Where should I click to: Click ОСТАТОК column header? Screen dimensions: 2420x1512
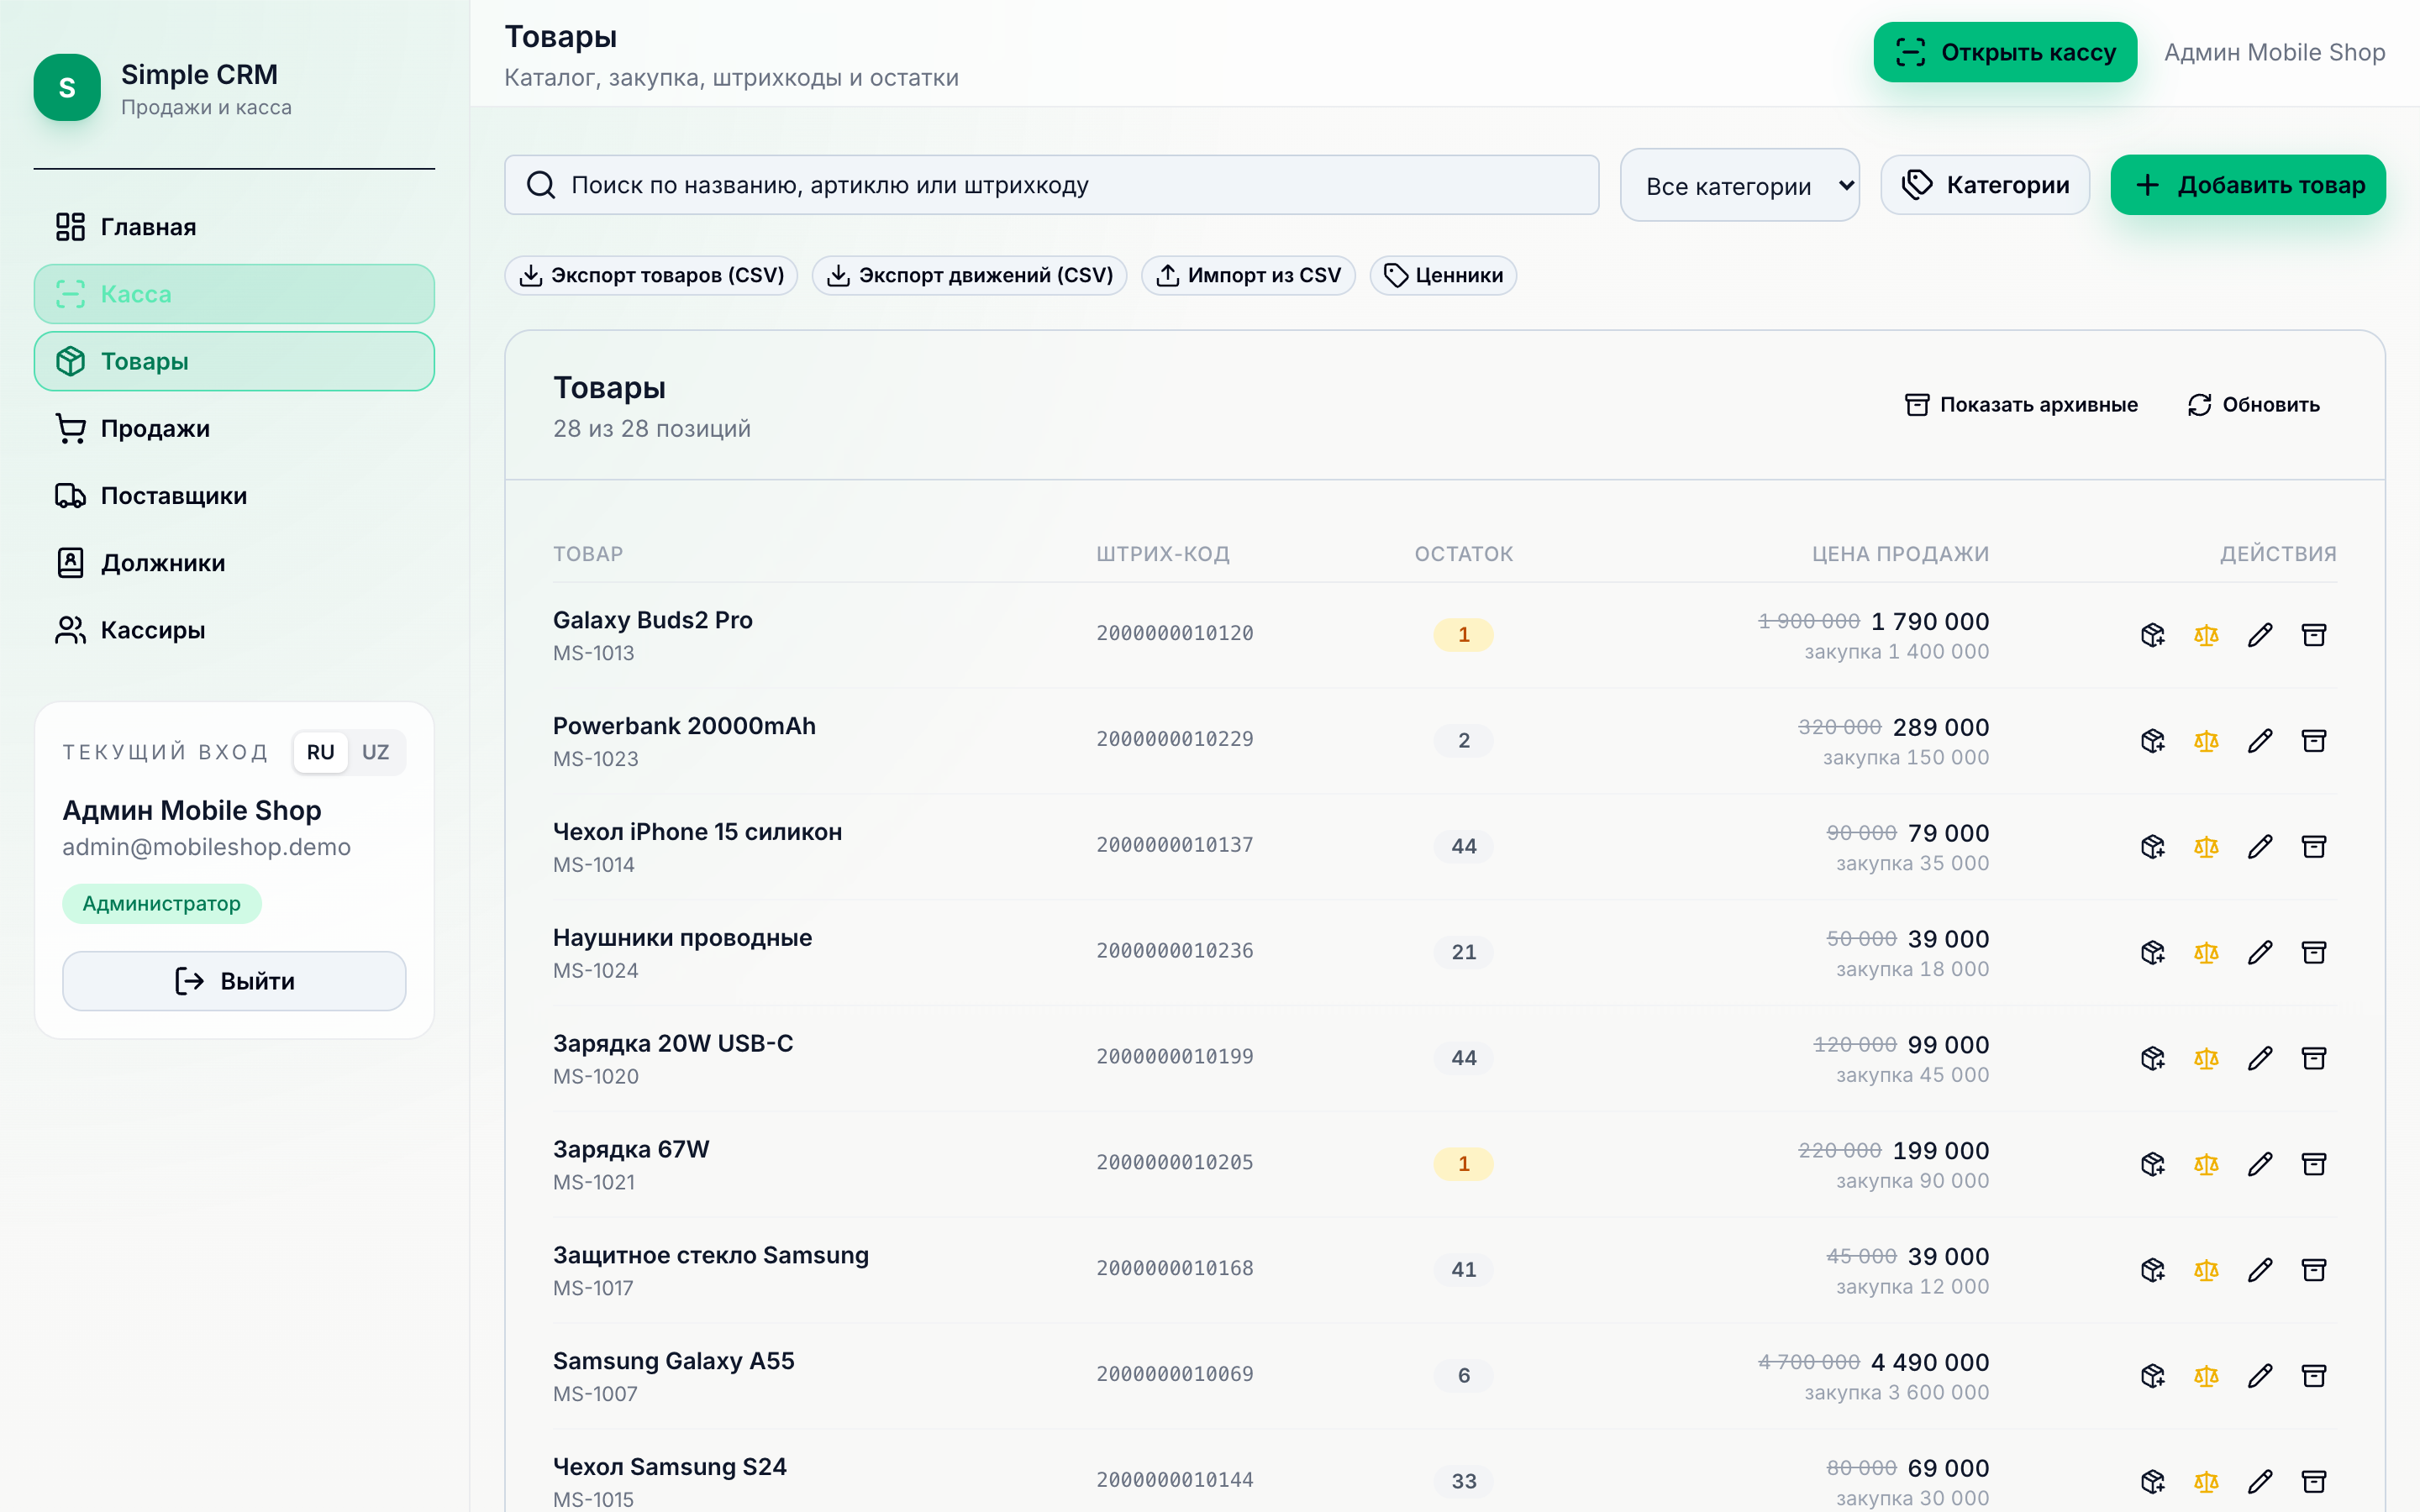click(x=1463, y=554)
